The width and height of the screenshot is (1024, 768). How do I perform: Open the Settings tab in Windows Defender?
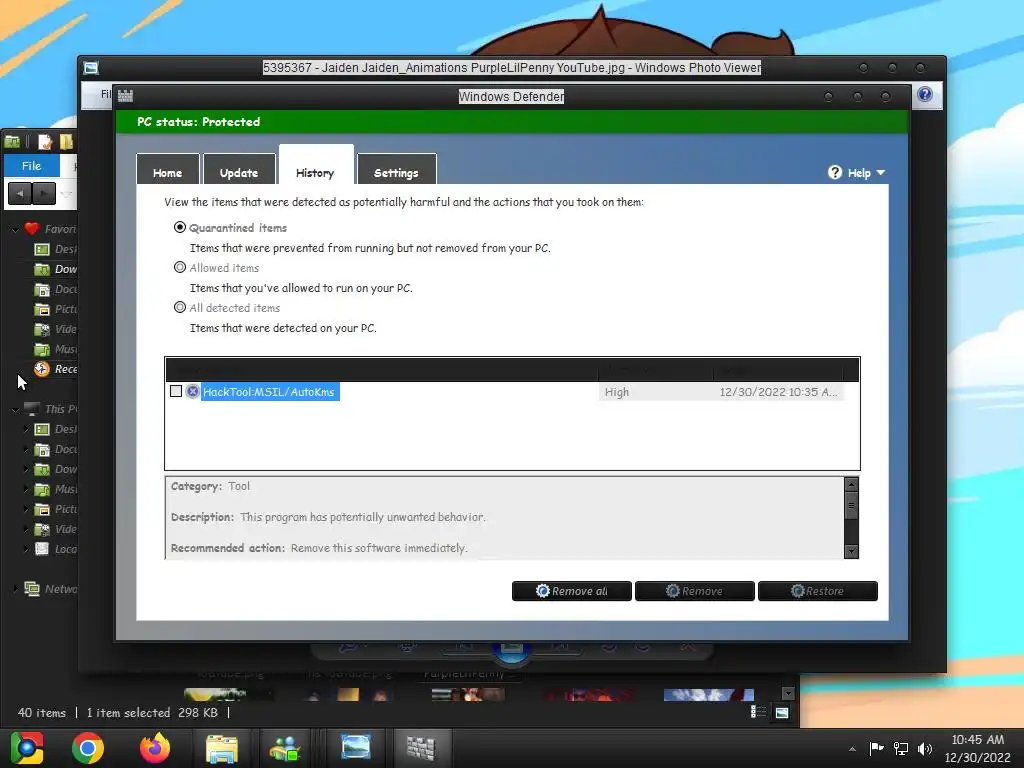pyautogui.click(x=396, y=171)
